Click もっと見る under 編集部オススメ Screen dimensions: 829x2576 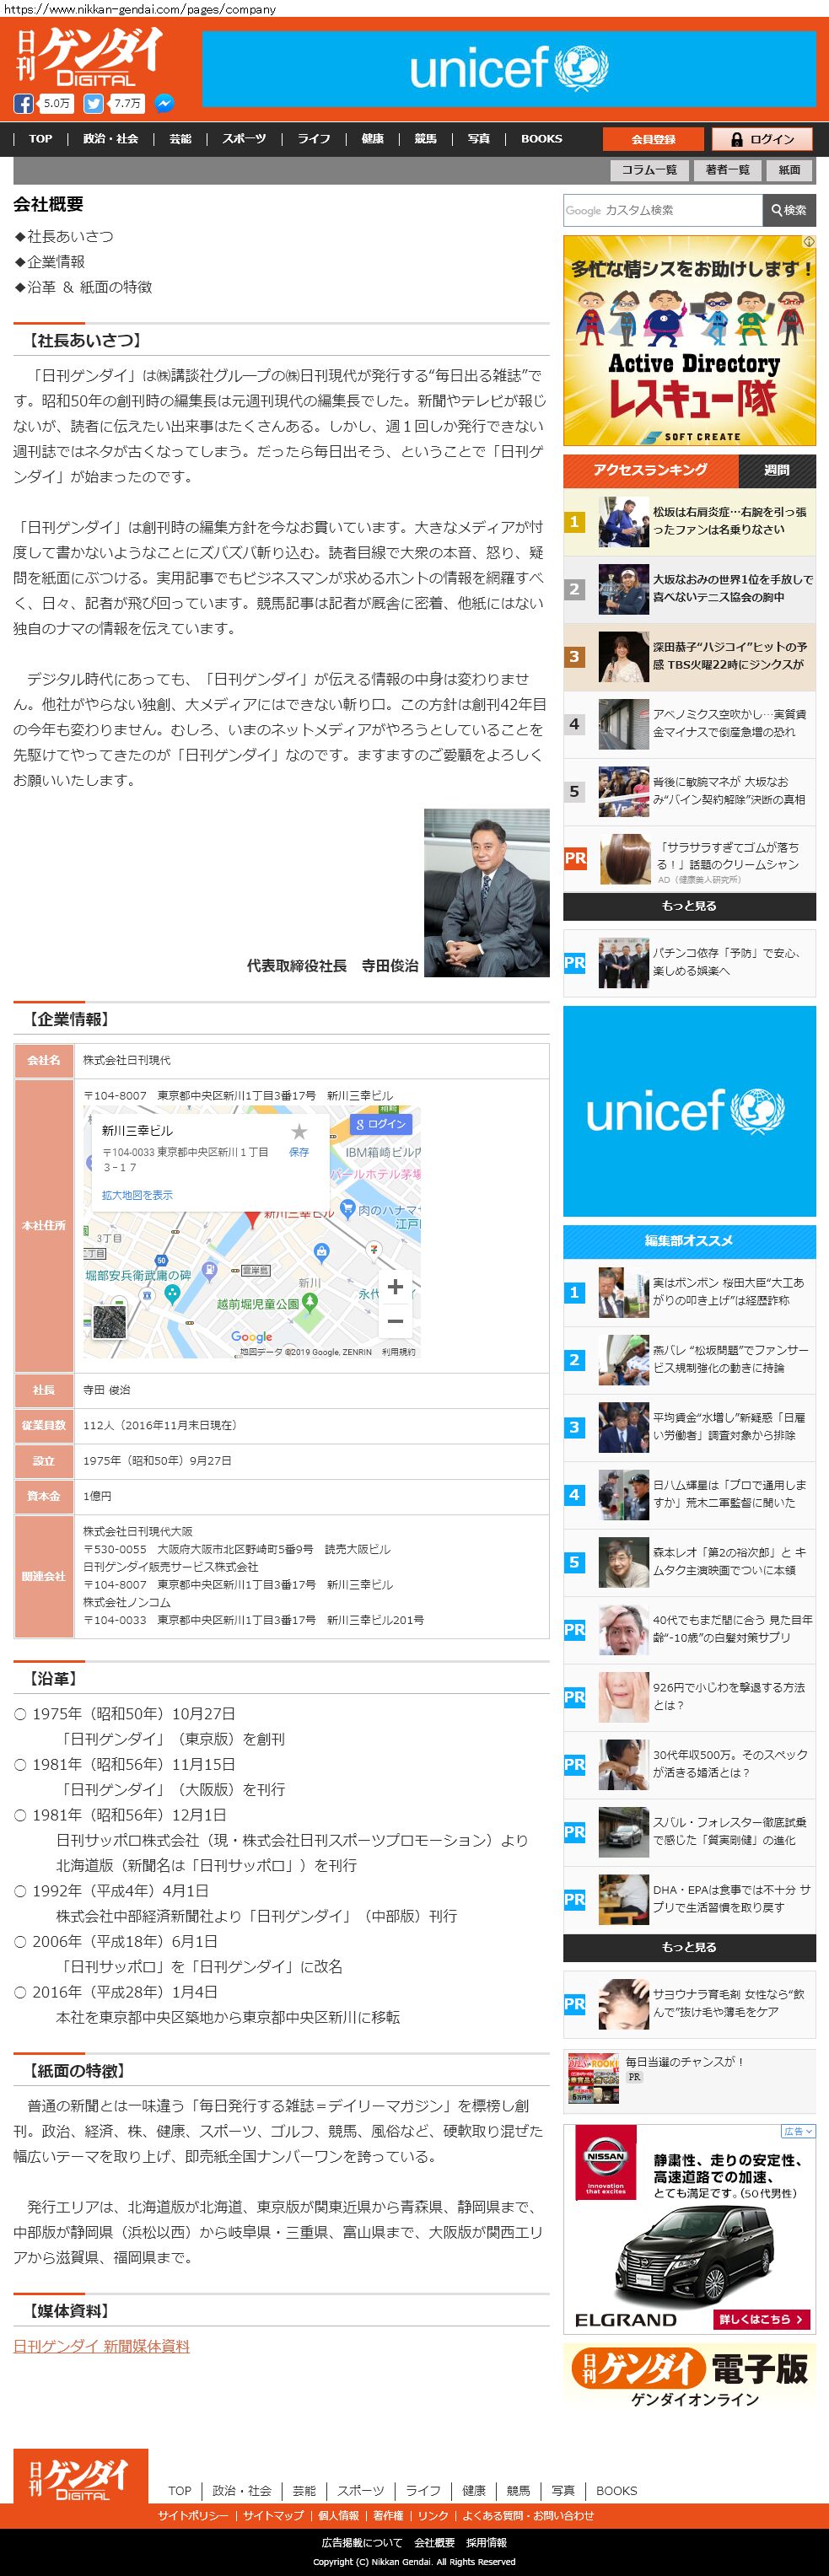point(689,1947)
